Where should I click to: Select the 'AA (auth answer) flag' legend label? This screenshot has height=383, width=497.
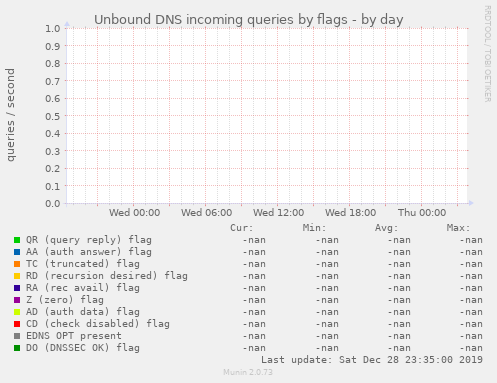coord(89,252)
